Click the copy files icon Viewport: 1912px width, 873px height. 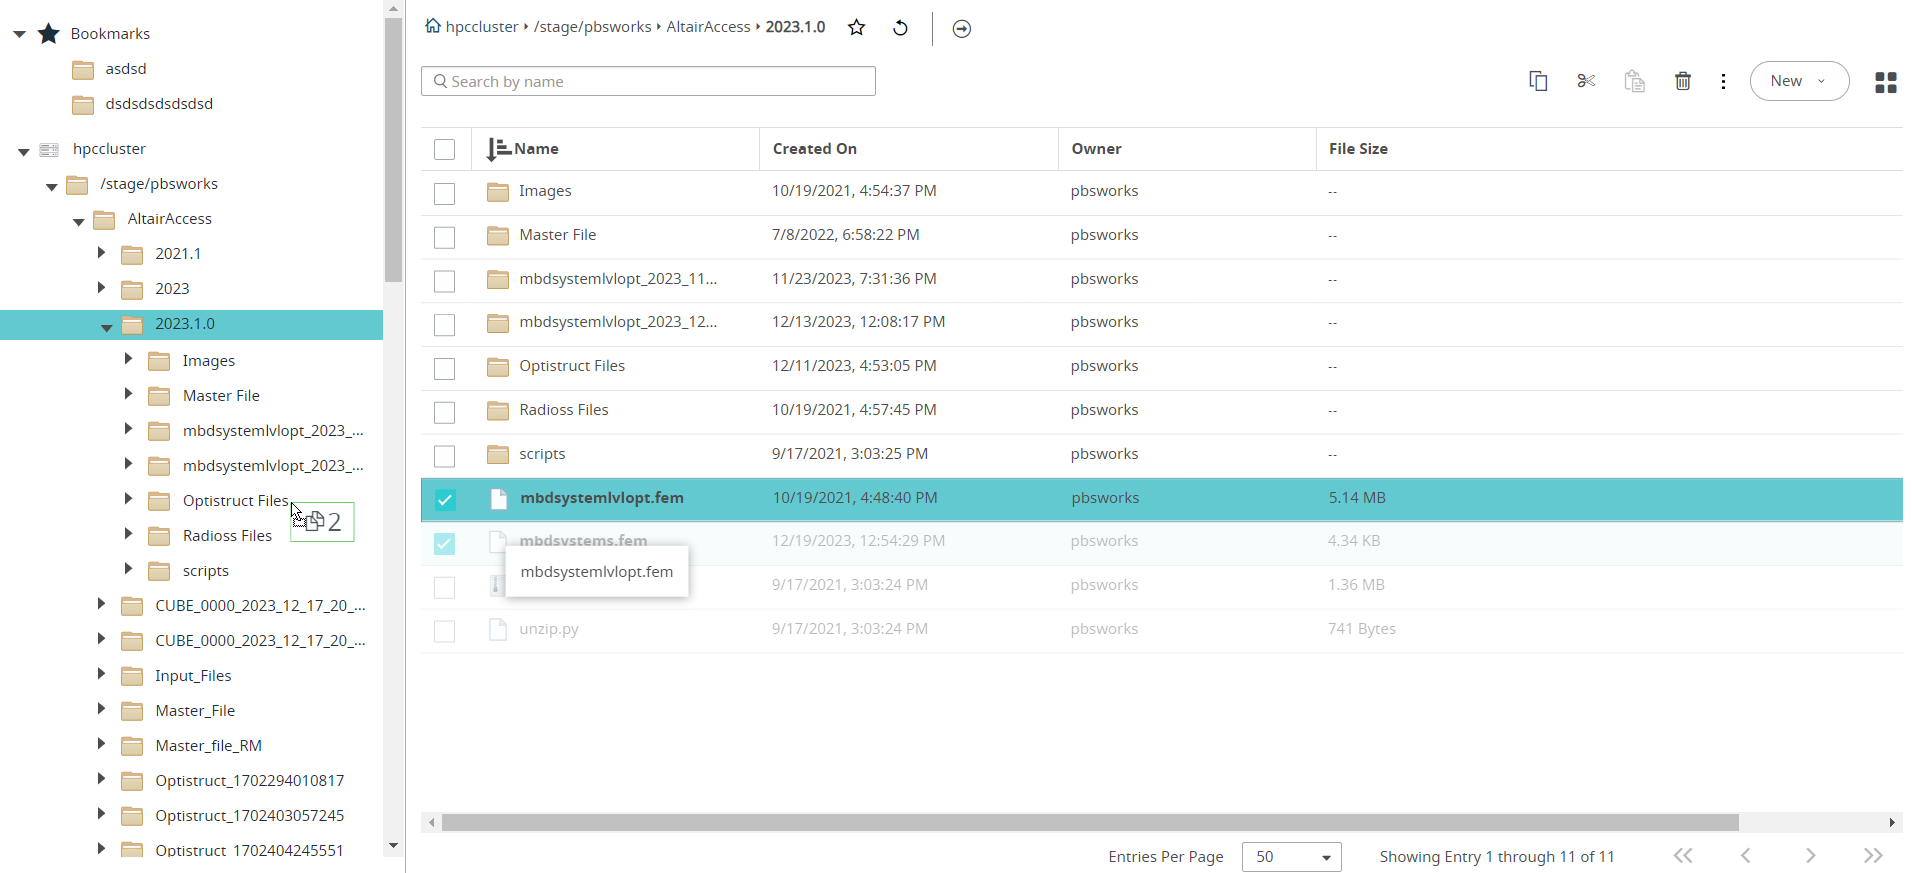(x=1538, y=81)
